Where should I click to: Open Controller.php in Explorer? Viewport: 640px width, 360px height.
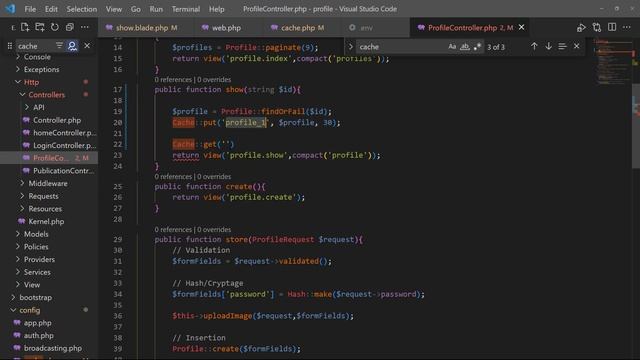(57, 120)
